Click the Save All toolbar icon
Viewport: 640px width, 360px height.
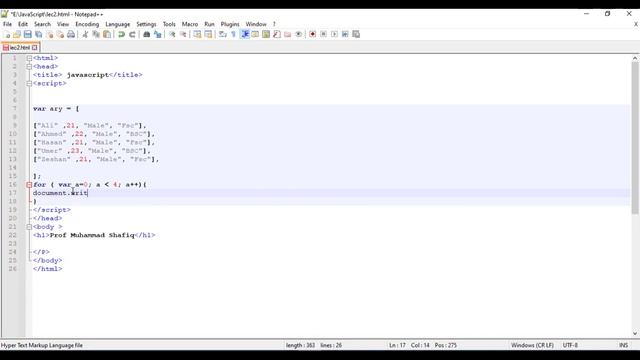click(38, 34)
